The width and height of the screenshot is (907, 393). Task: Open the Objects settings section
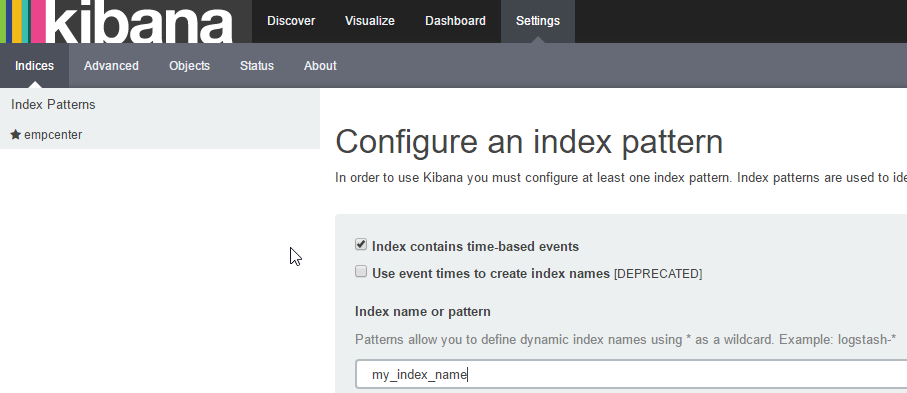[x=189, y=65]
